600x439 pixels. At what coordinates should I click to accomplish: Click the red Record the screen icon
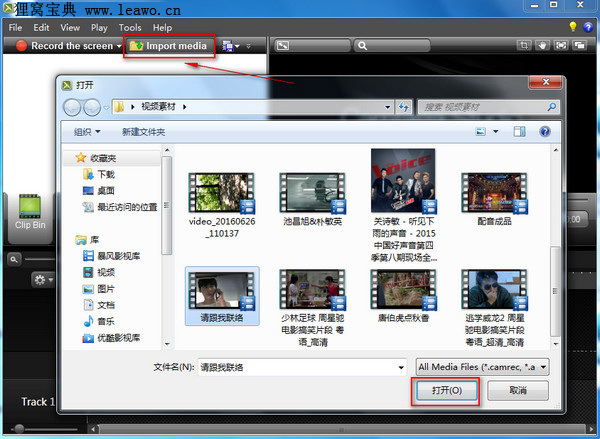coord(21,46)
